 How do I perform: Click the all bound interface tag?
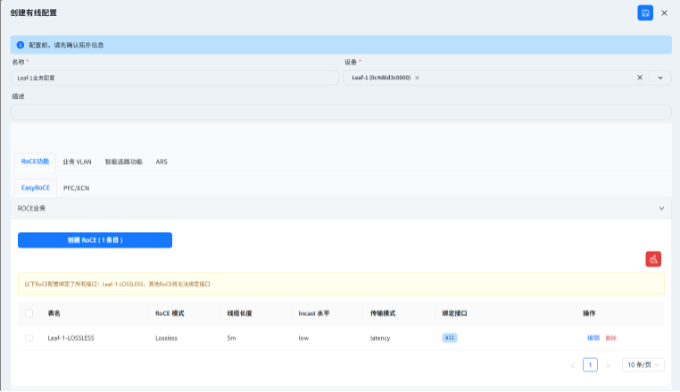point(450,337)
